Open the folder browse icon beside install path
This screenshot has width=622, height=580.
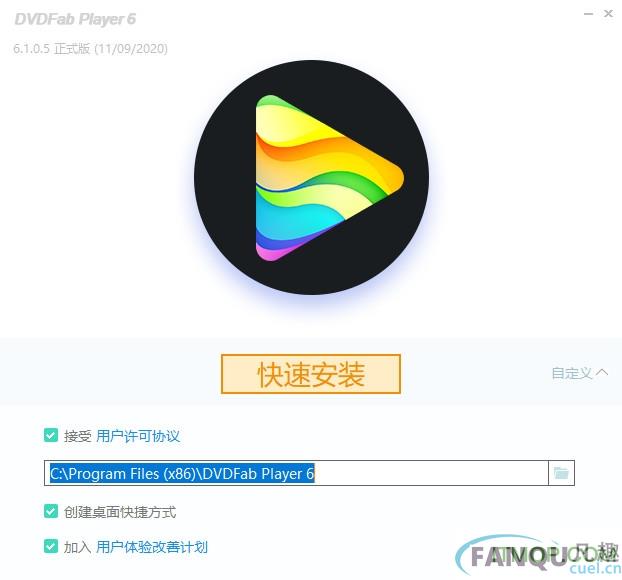561,473
